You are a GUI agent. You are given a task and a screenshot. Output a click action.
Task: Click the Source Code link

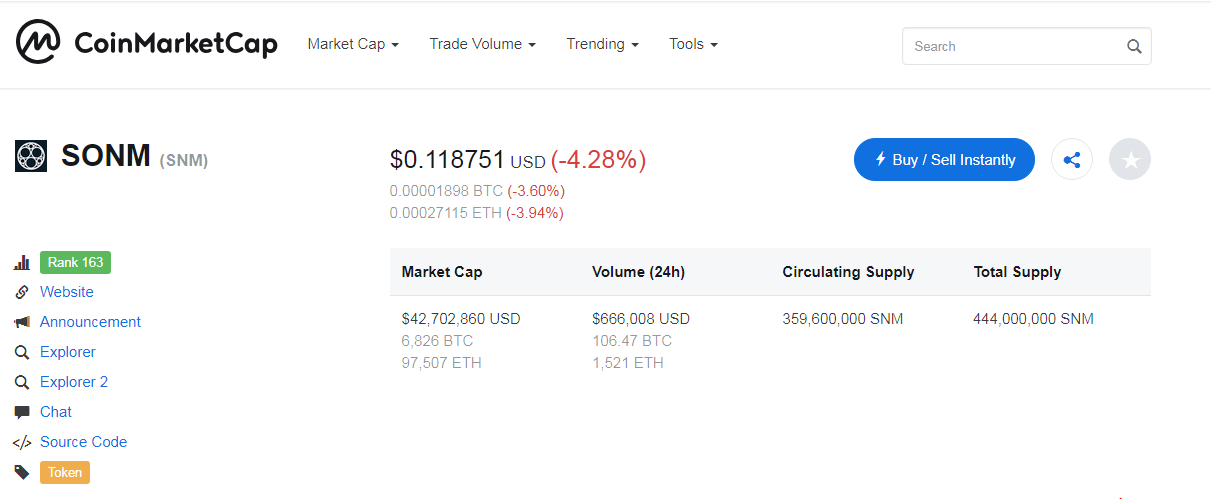coord(83,442)
